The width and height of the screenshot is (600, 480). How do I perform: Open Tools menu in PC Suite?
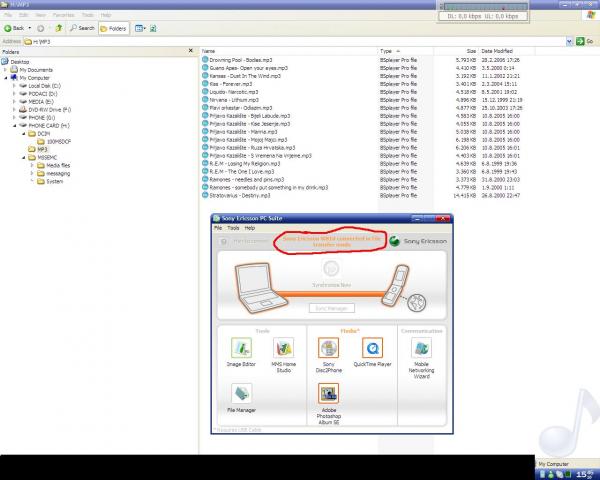coord(233,228)
